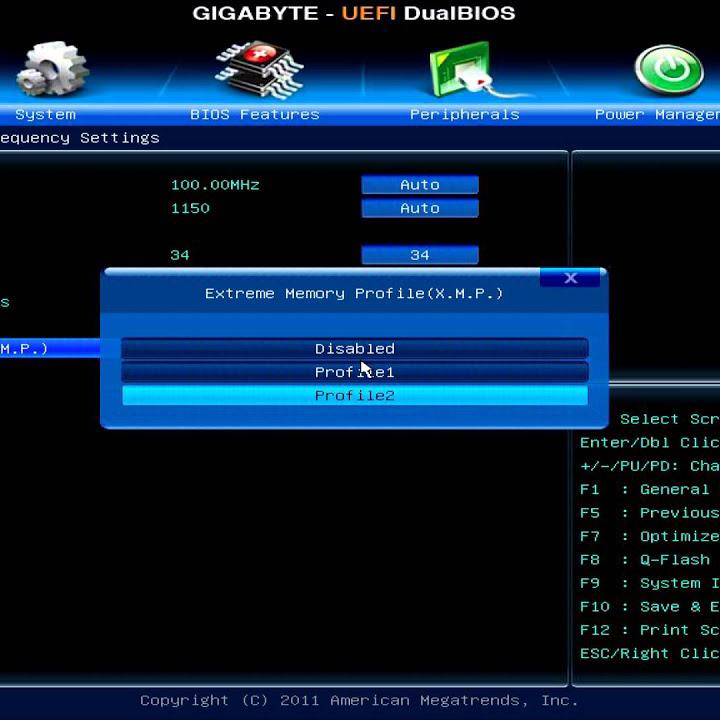
Task: Open the Auto setting beside 100.00MHz
Action: [x=419, y=185]
